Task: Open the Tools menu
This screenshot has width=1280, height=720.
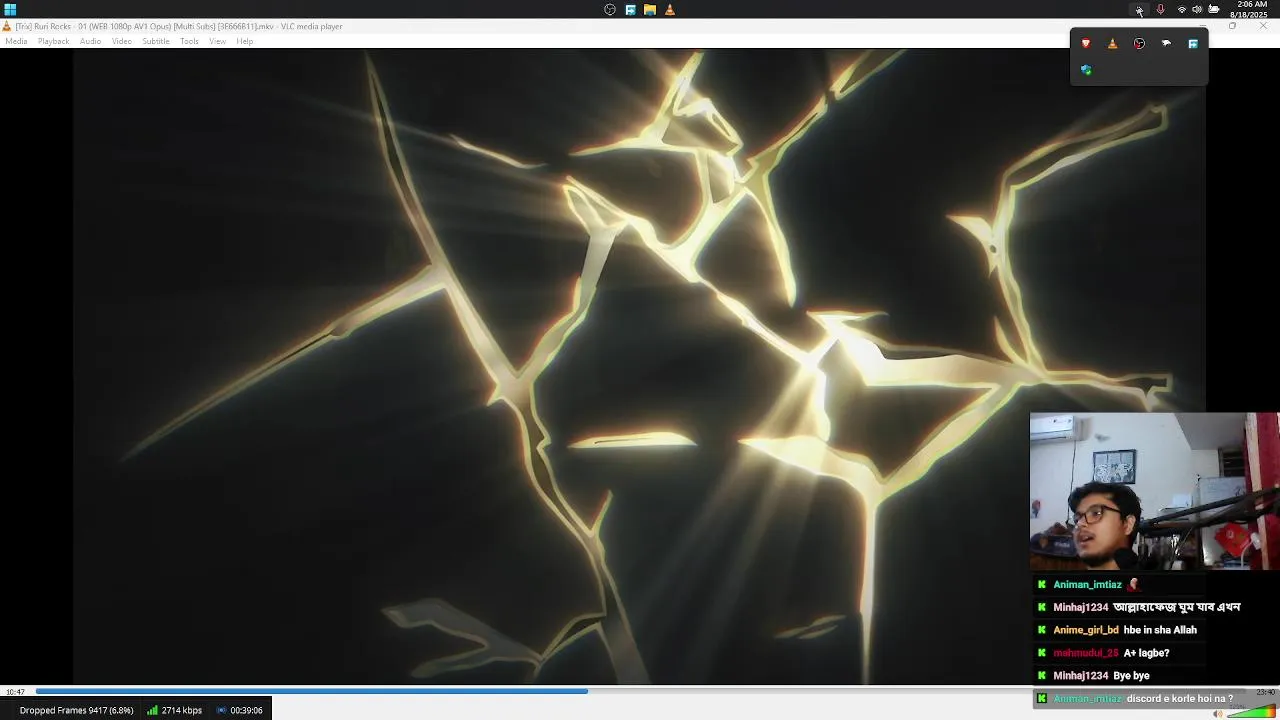Action: (189, 41)
